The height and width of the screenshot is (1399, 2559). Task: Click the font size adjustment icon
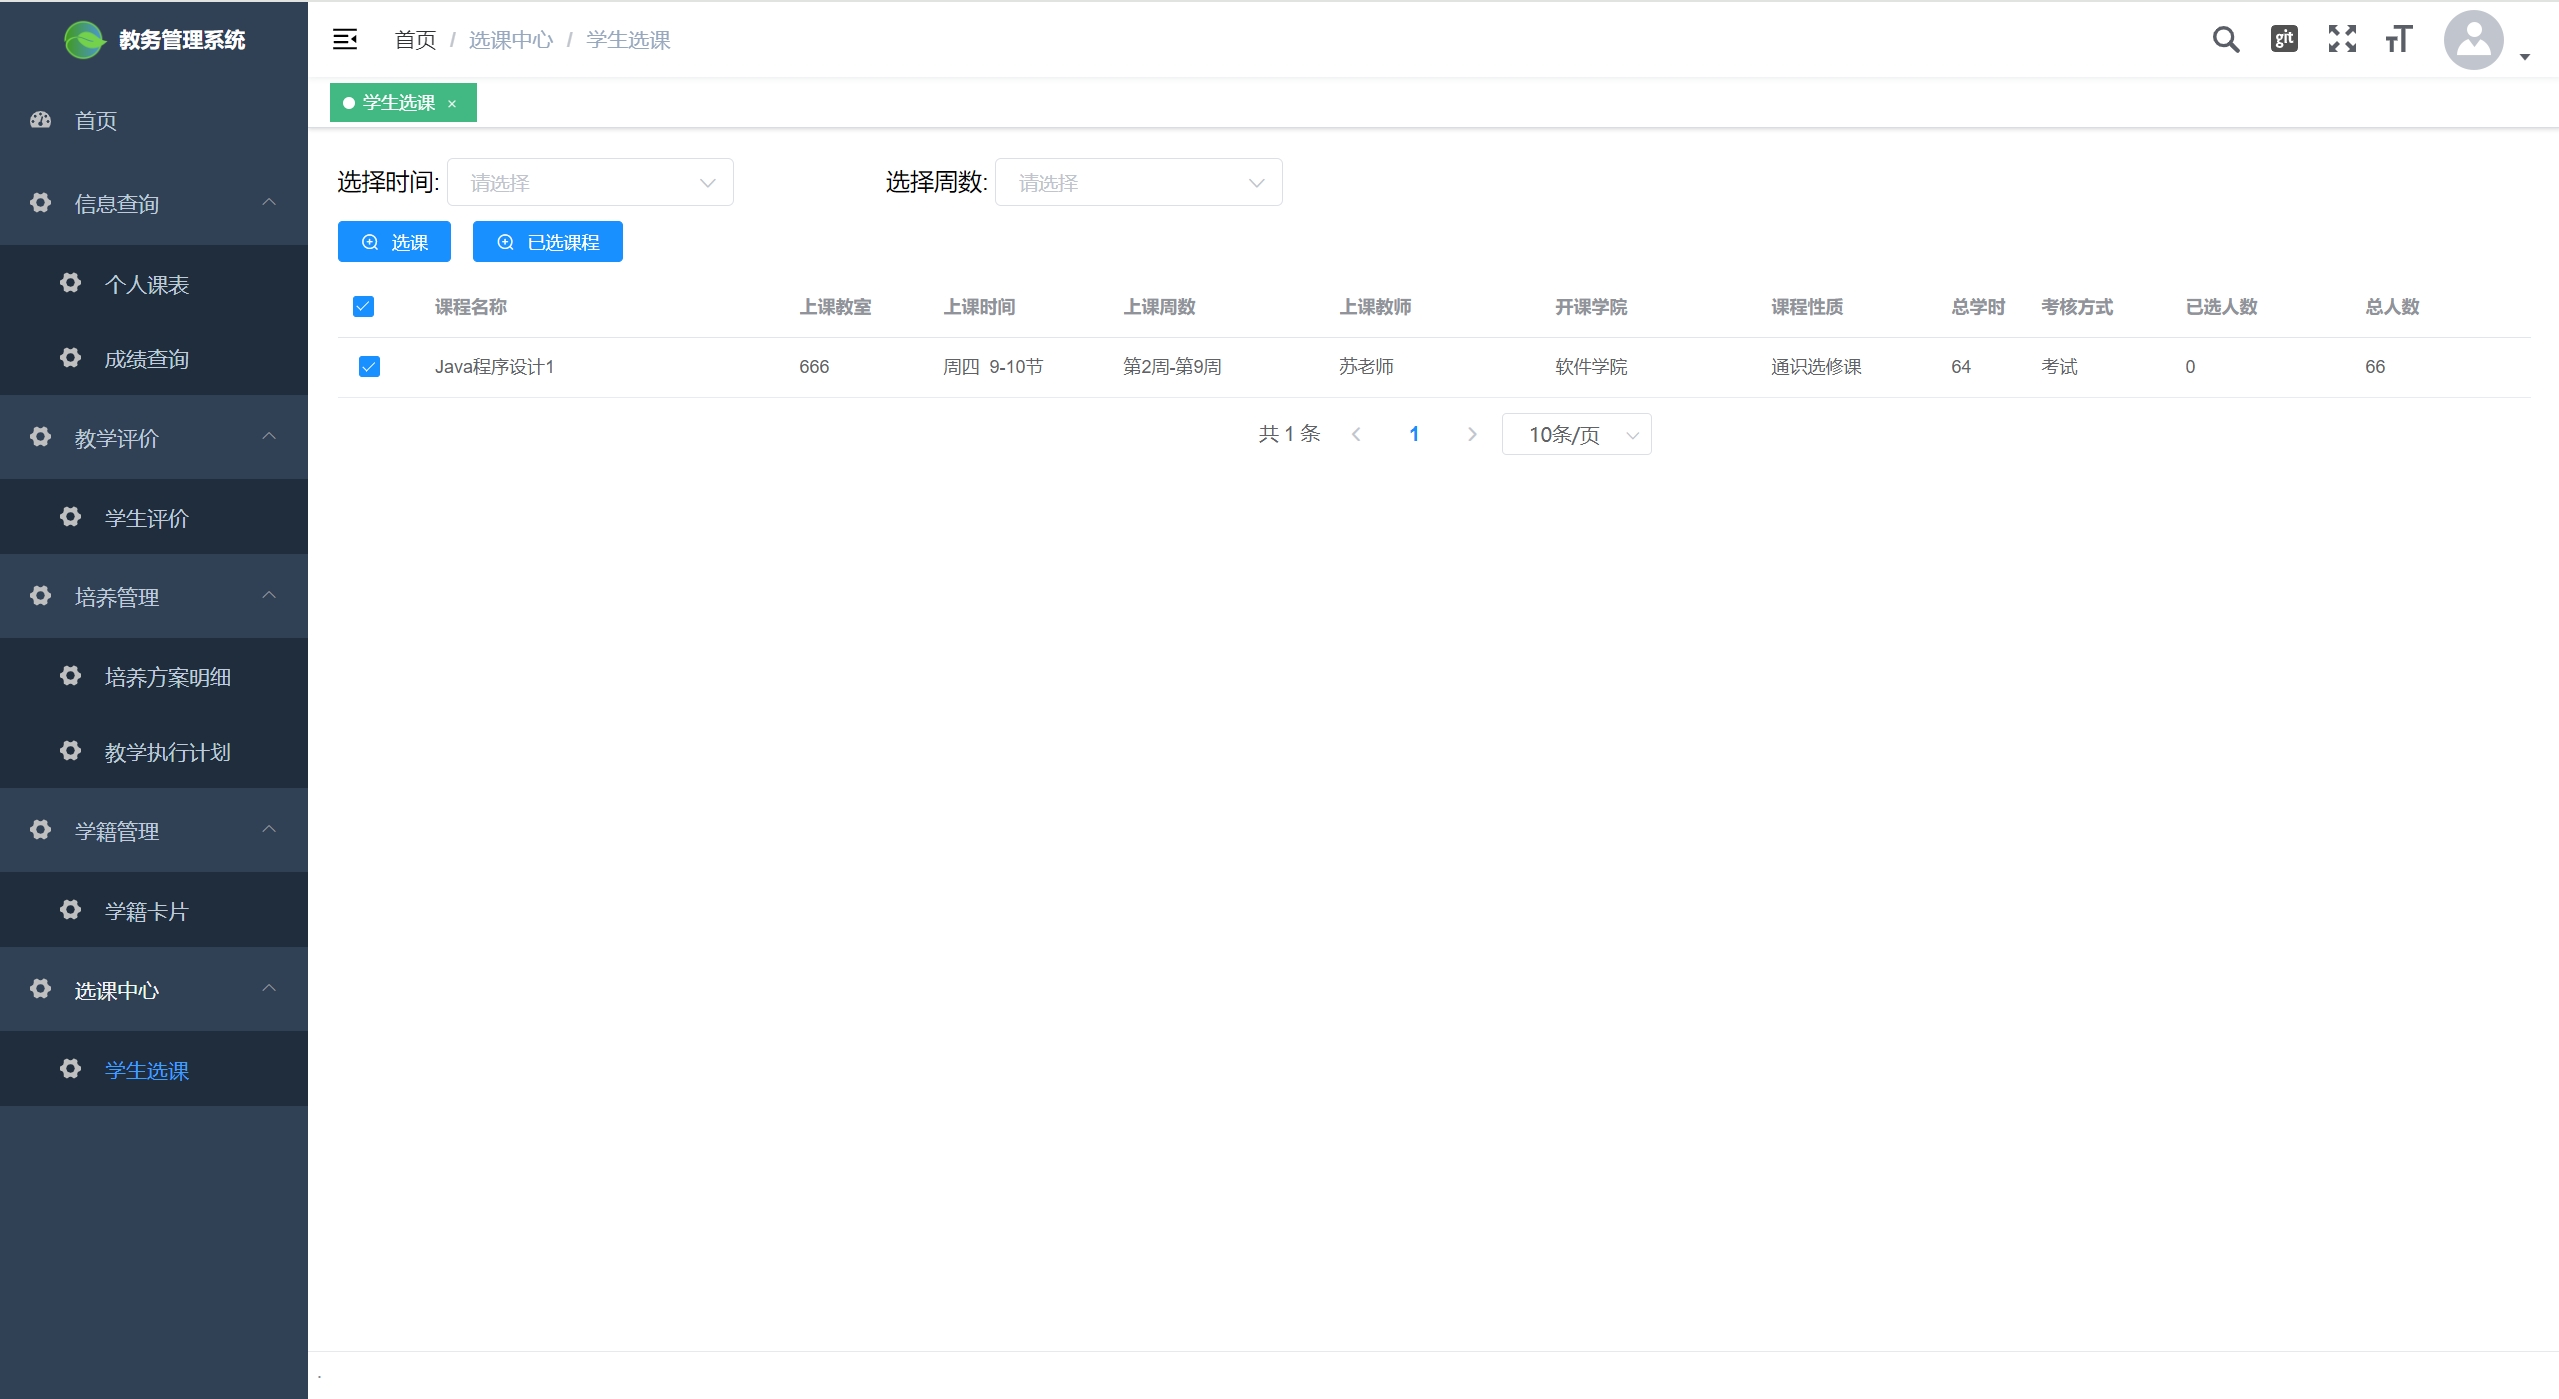(2399, 39)
